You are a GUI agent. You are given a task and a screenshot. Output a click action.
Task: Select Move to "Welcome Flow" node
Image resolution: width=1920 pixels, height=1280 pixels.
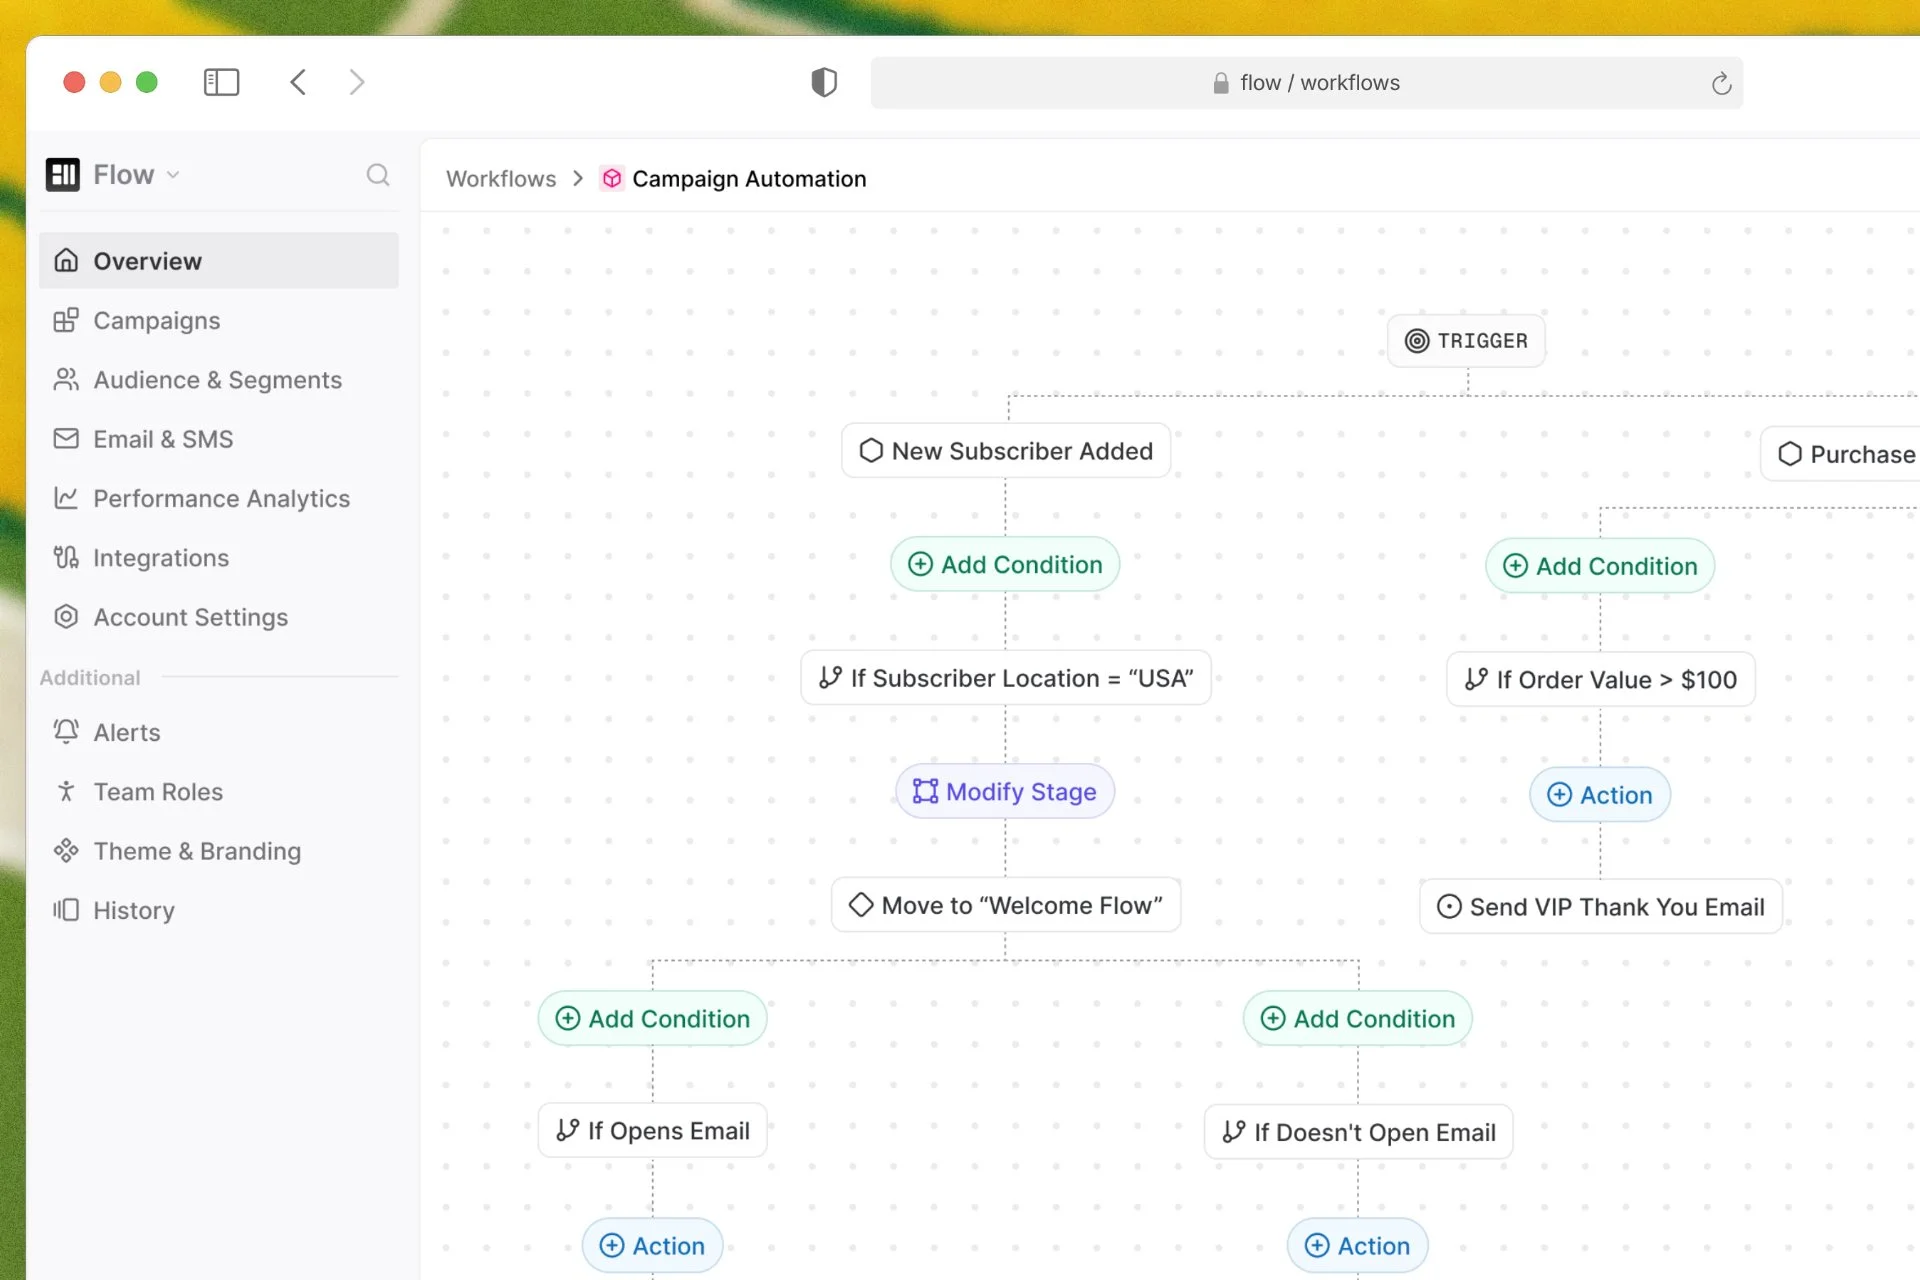[1006, 905]
